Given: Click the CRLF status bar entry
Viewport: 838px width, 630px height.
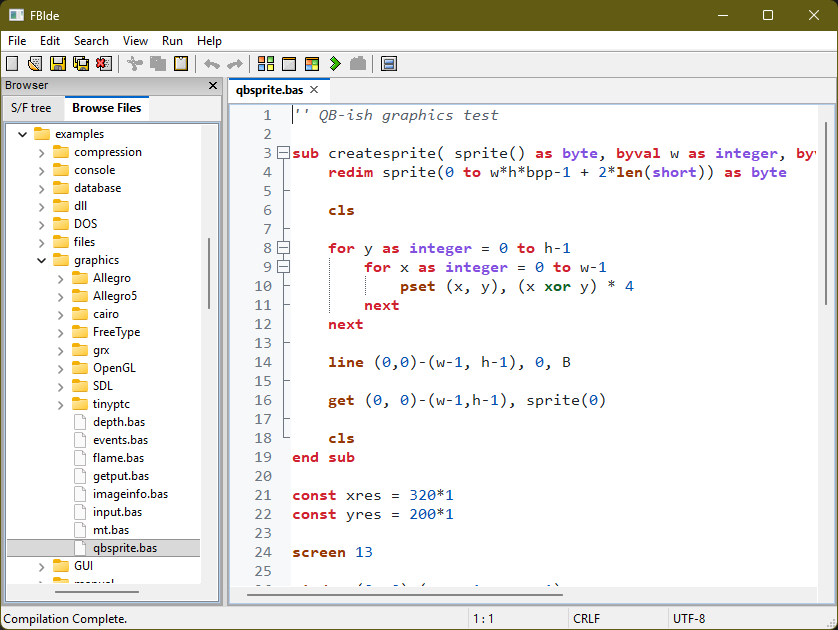Looking at the screenshot, I should [586, 619].
